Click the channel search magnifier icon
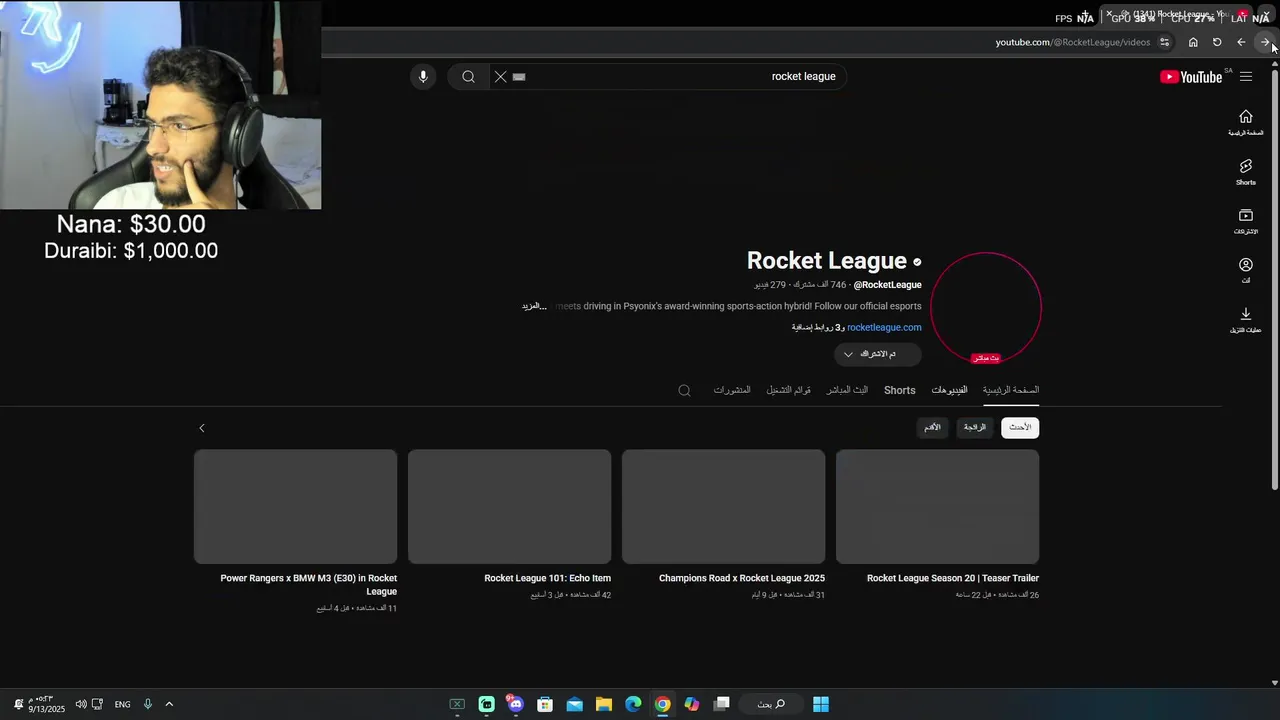Image resolution: width=1280 pixels, height=720 pixels. pos(684,390)
